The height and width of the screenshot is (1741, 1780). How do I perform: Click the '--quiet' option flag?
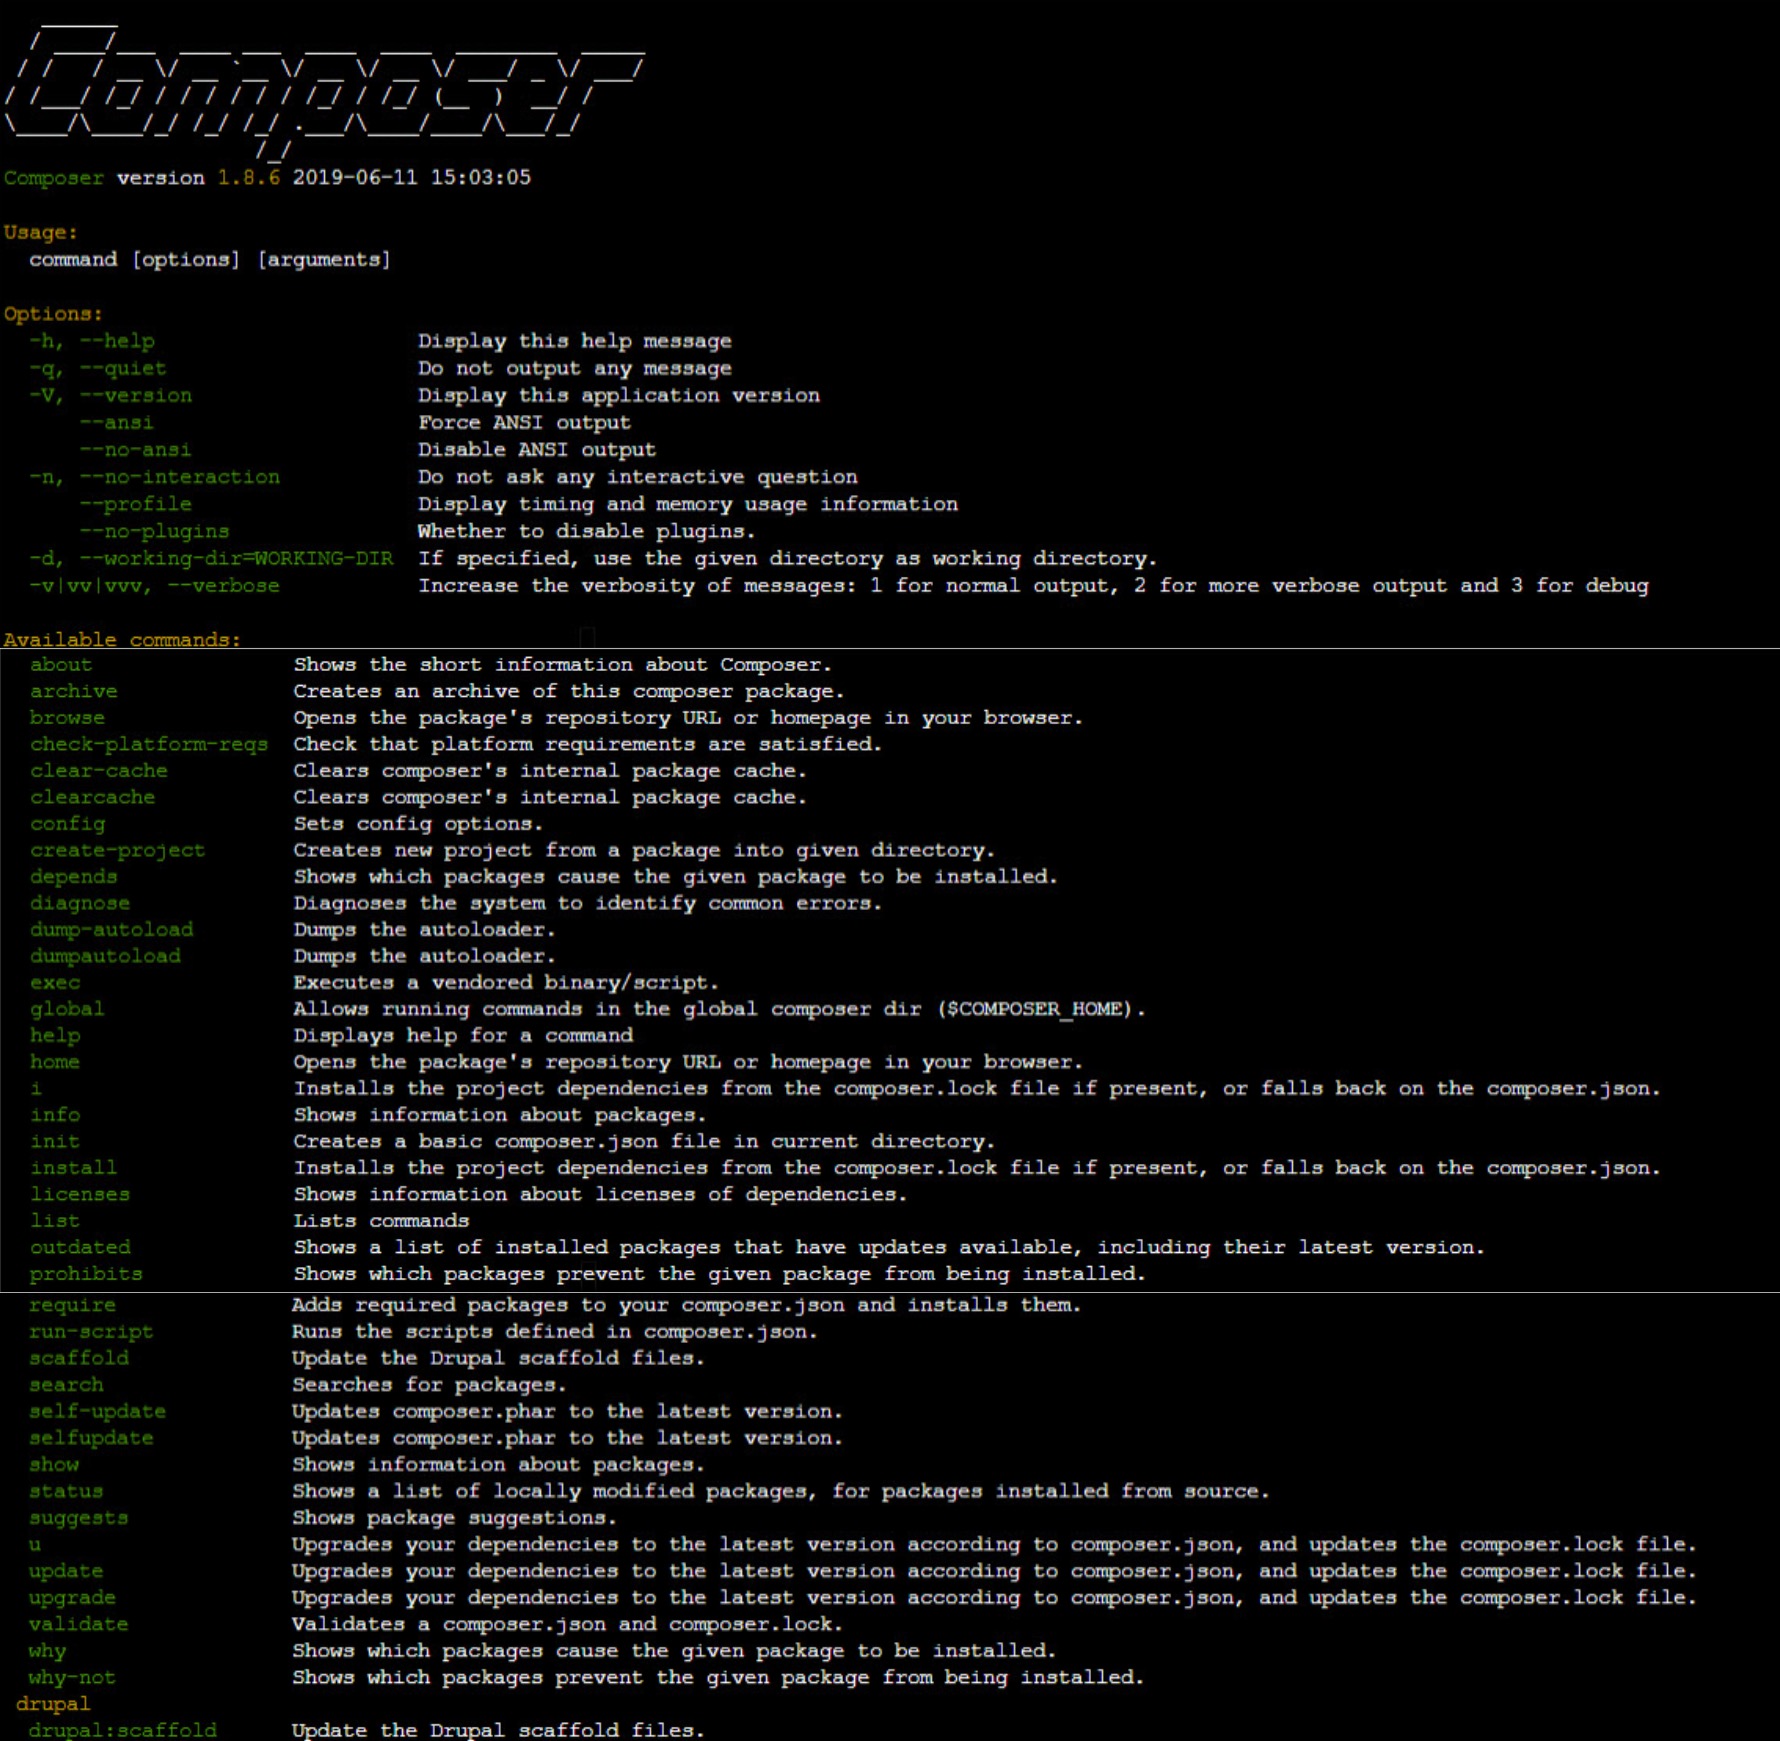(x=123, y=368)
